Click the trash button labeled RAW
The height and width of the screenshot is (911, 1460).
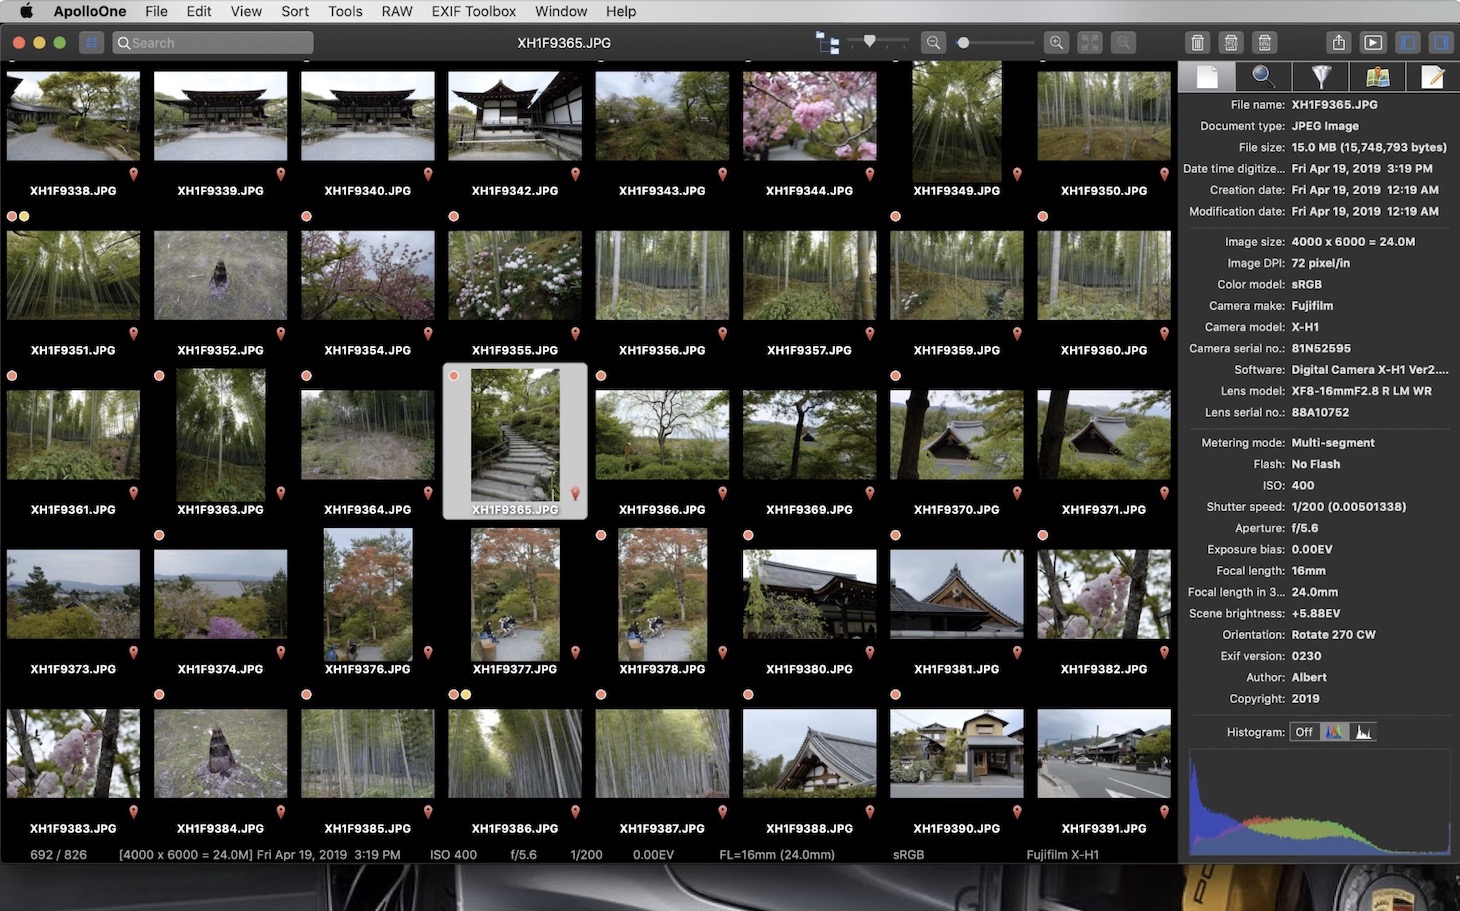(x=1265, y=43)
